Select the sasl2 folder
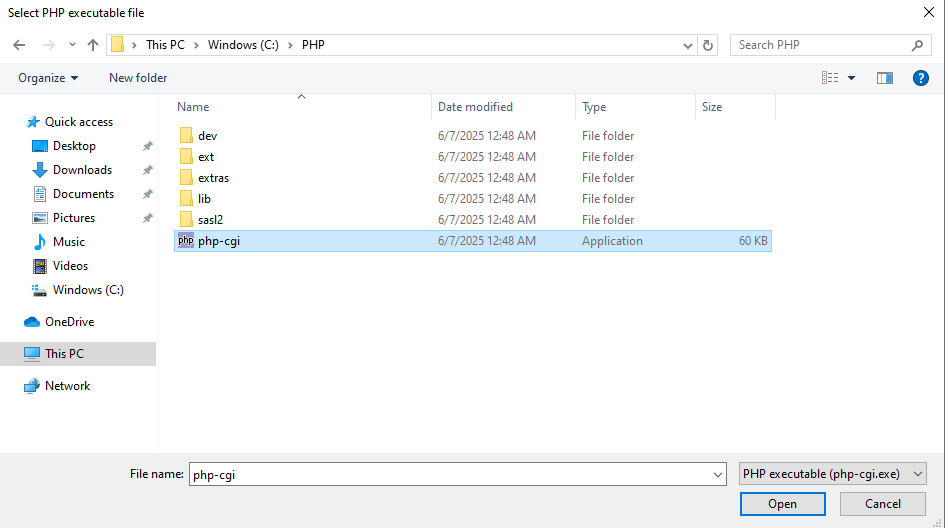The image size is (948, 528). (472, 220)
